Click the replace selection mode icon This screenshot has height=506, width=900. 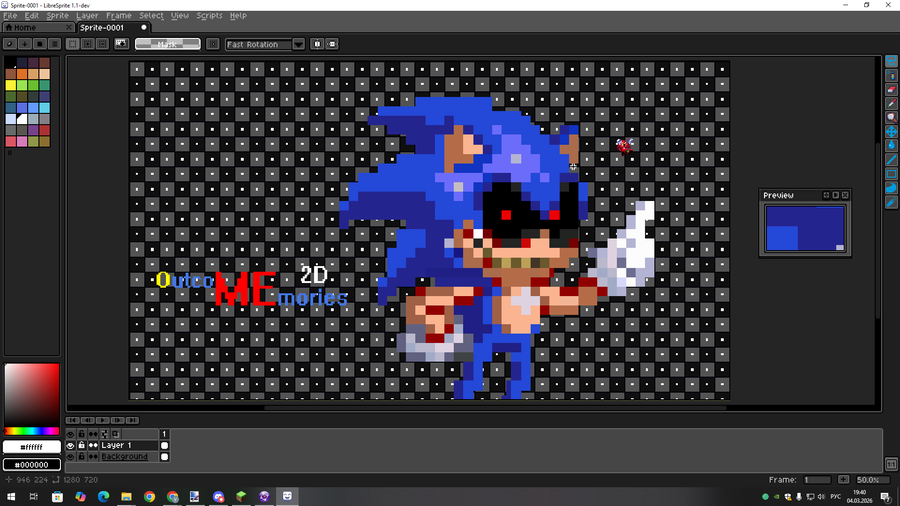[73, 44]
